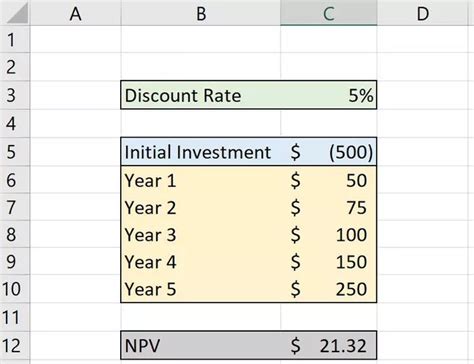This screenshot has height=364, width=474.
Task: Select column C header
Action: pyautogui.click(x=329, y=13)
